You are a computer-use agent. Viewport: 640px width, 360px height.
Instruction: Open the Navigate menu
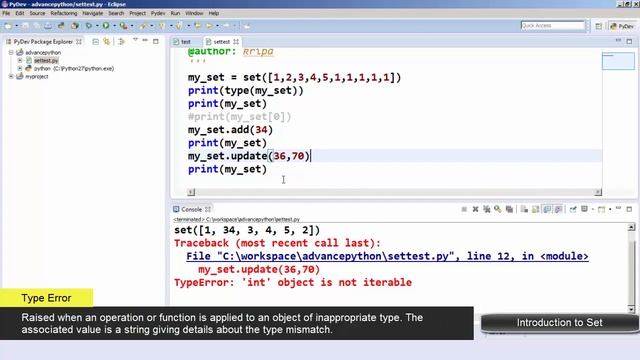click(93, 13)
